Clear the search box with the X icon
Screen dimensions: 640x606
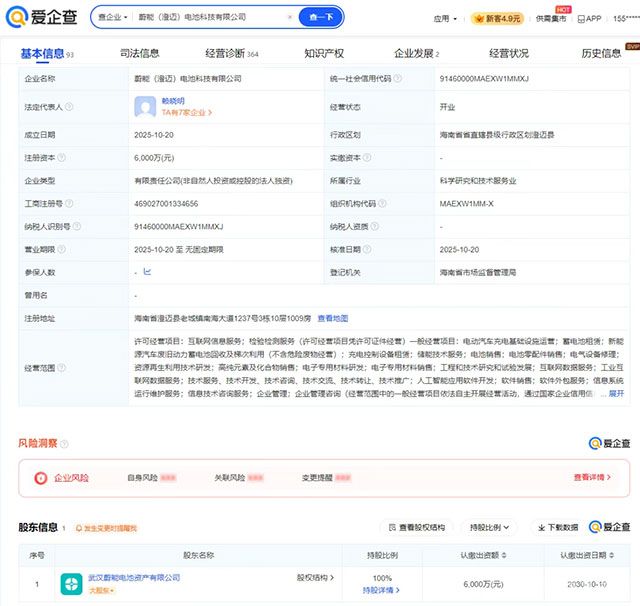290,18
